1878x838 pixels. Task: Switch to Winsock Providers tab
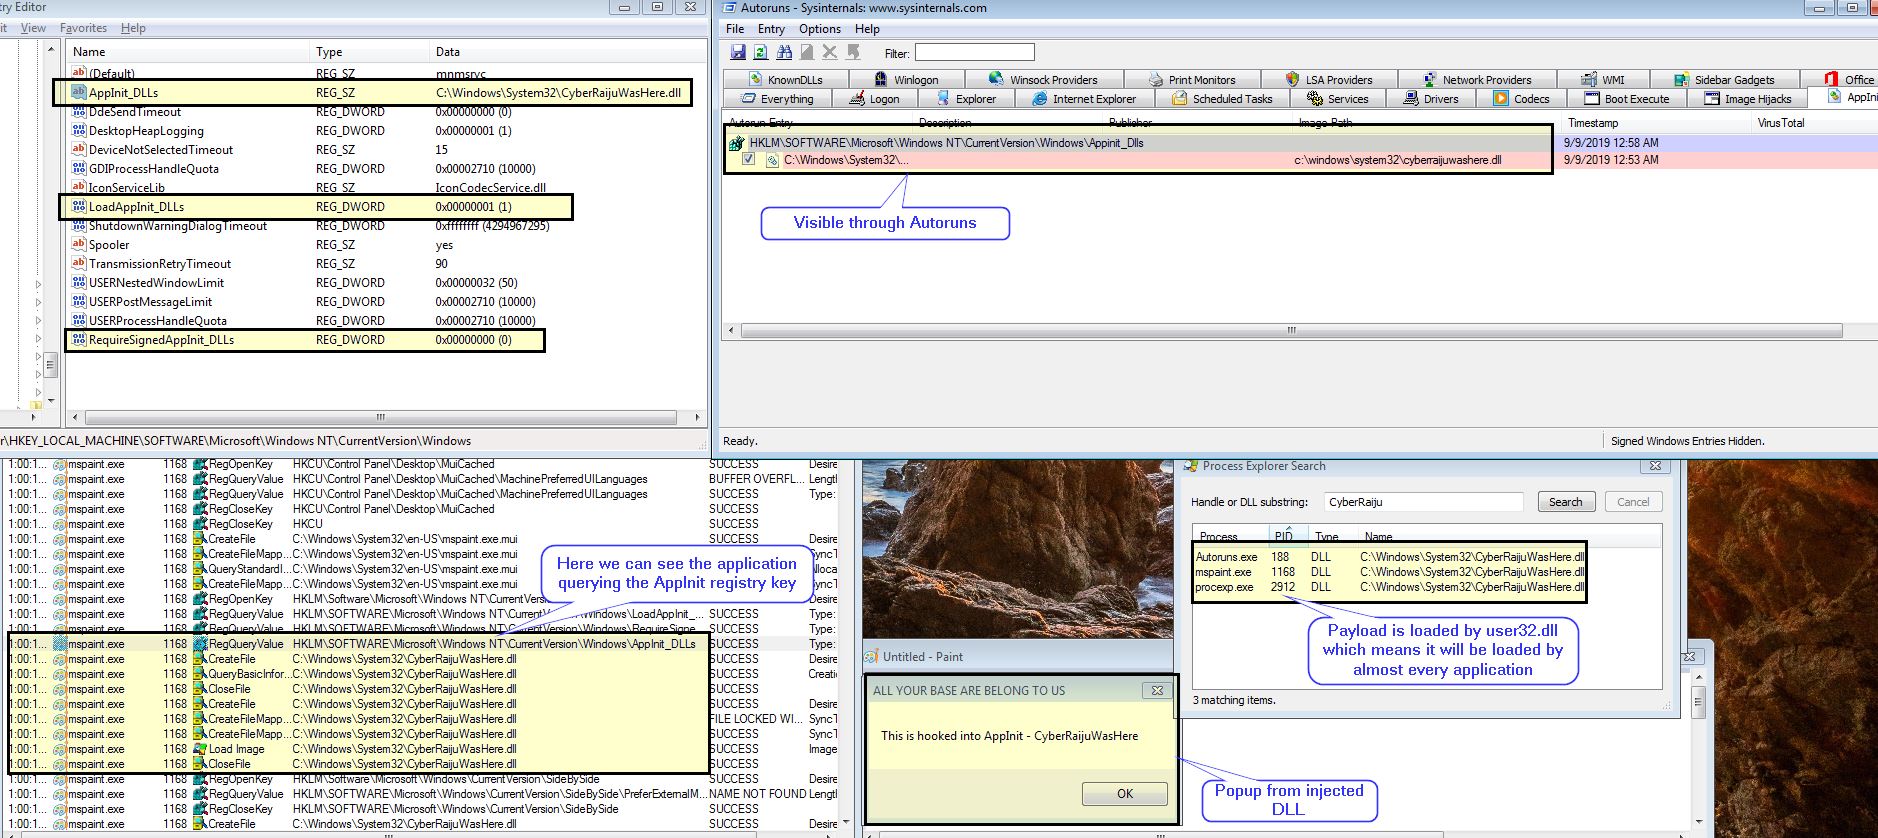tap(1043, 79)
